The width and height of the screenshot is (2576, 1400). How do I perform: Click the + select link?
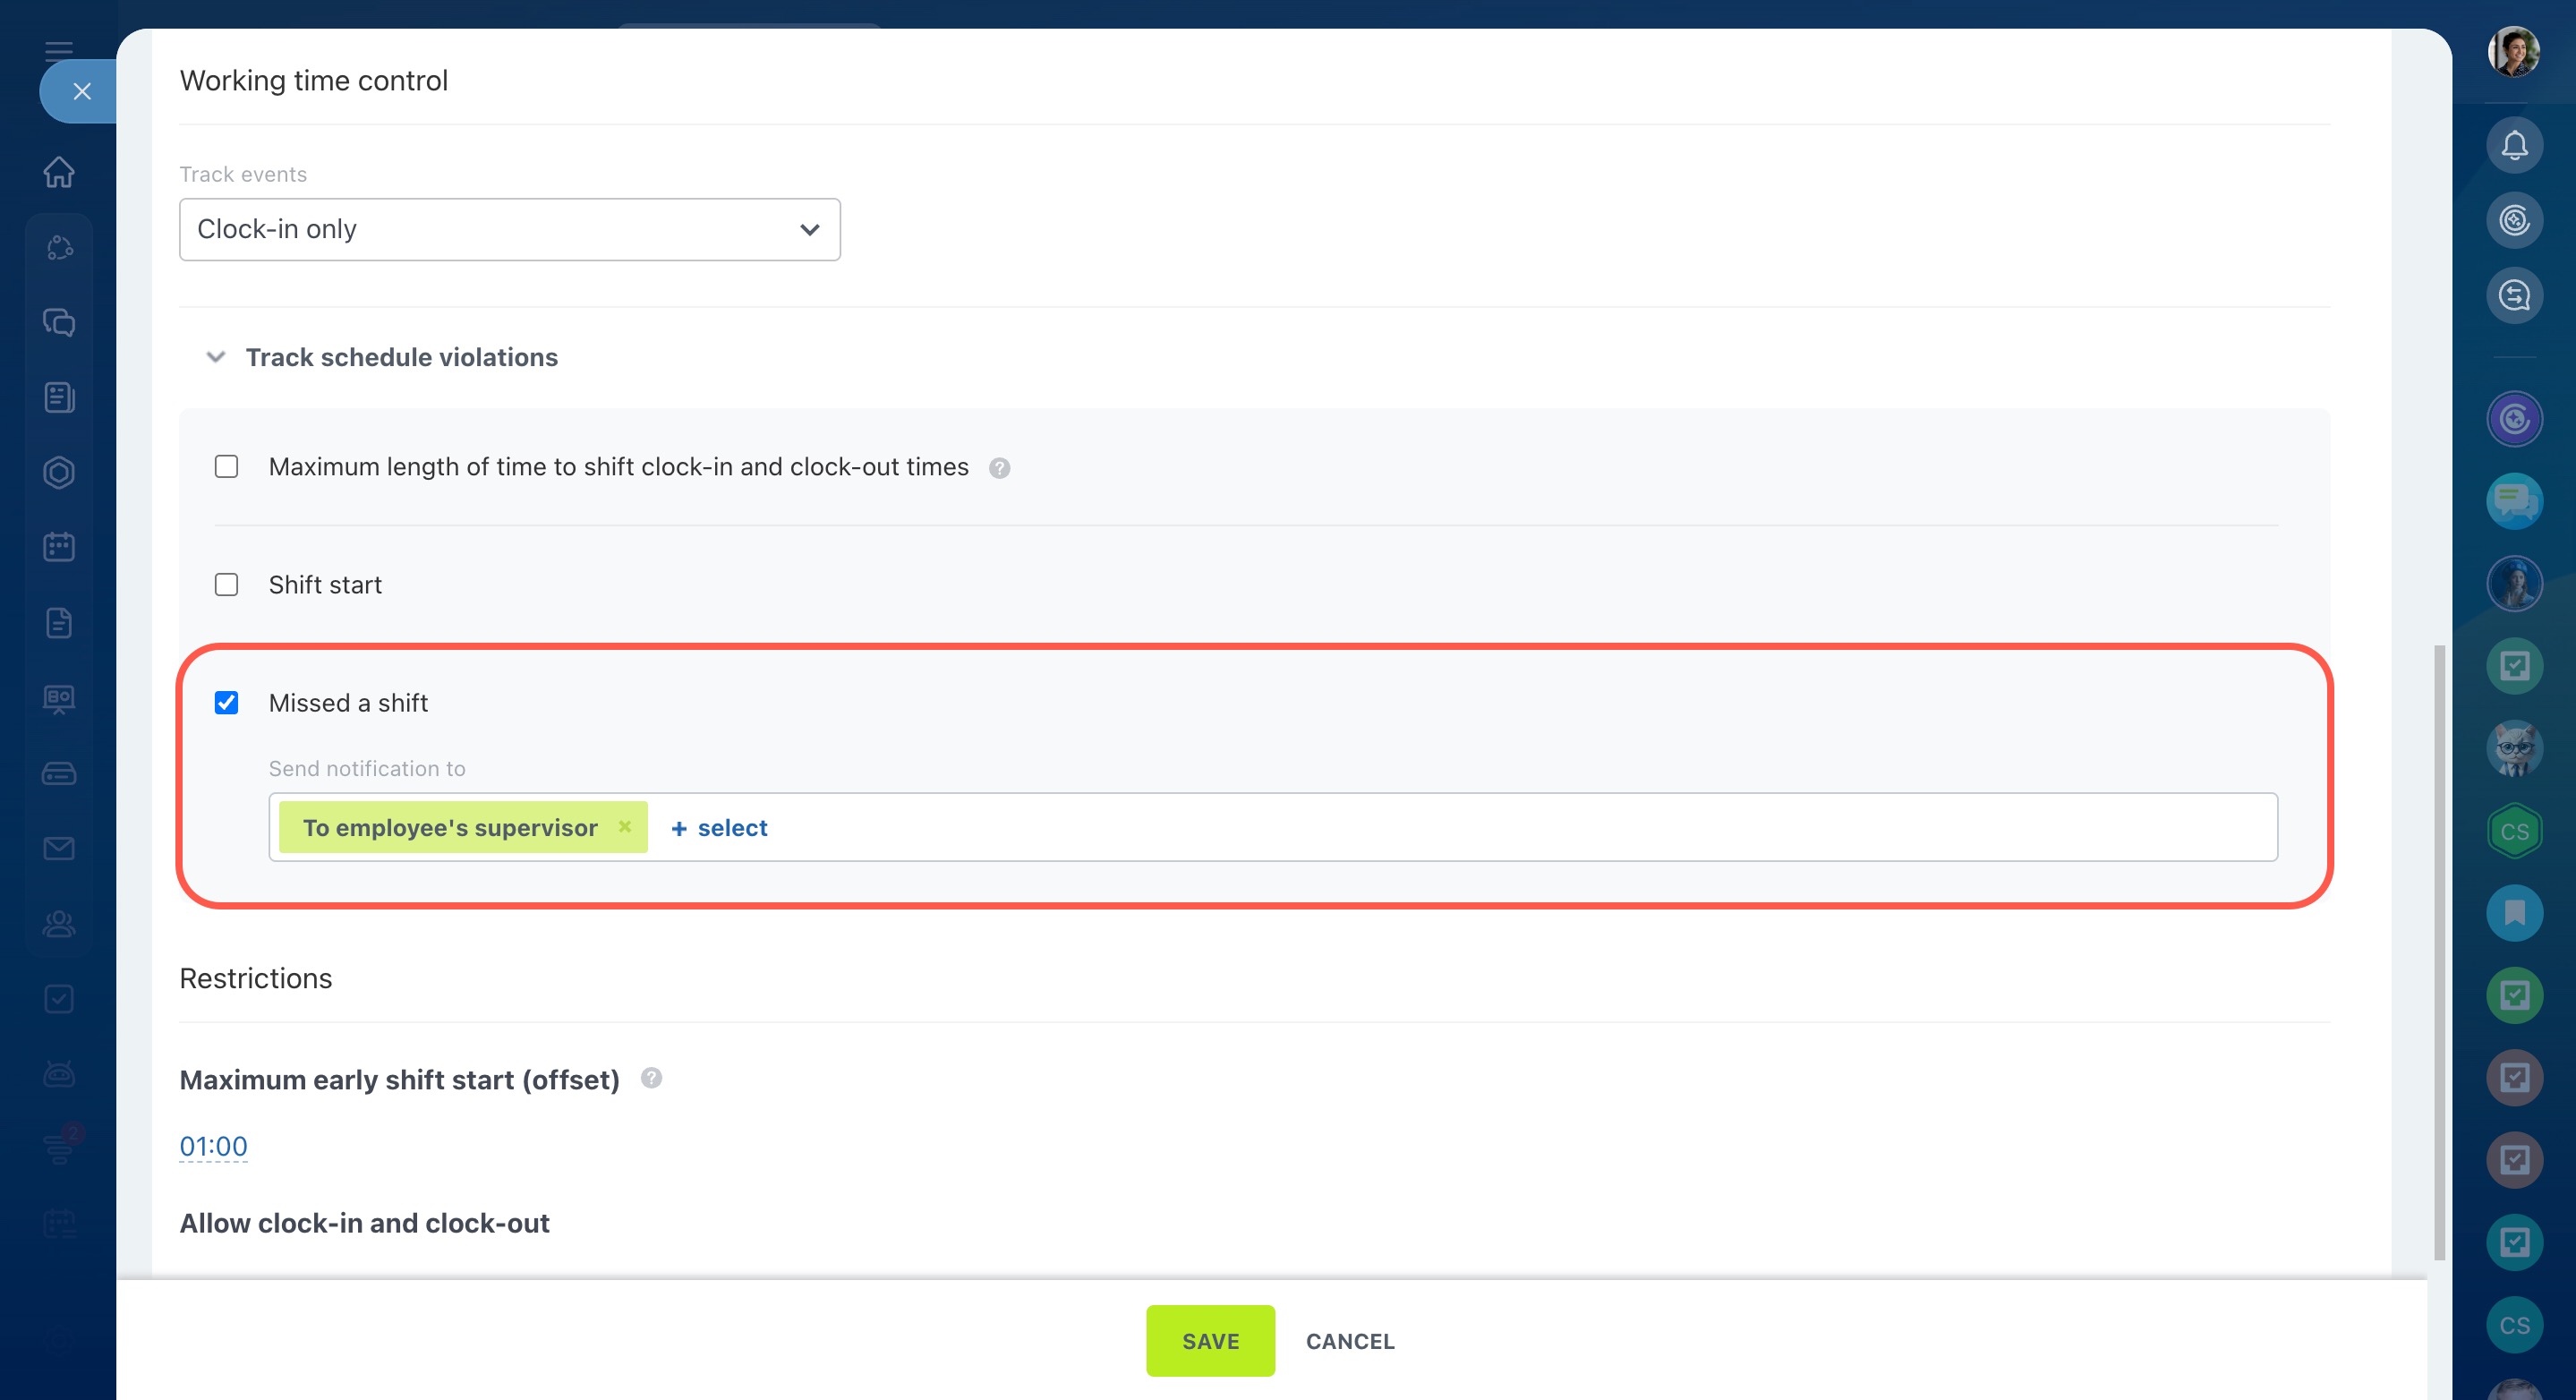pos(719,828)
